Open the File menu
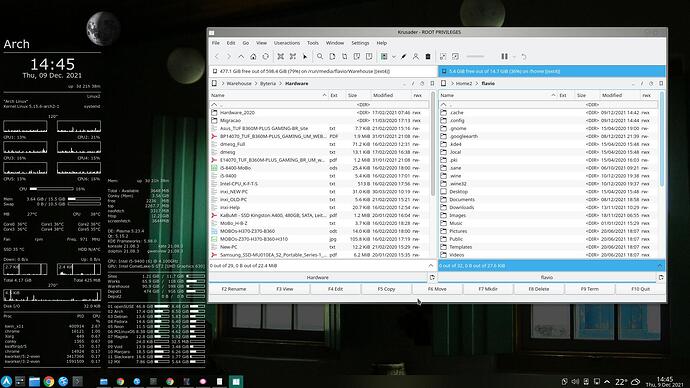The image size is (690, 388). [216, 43]
